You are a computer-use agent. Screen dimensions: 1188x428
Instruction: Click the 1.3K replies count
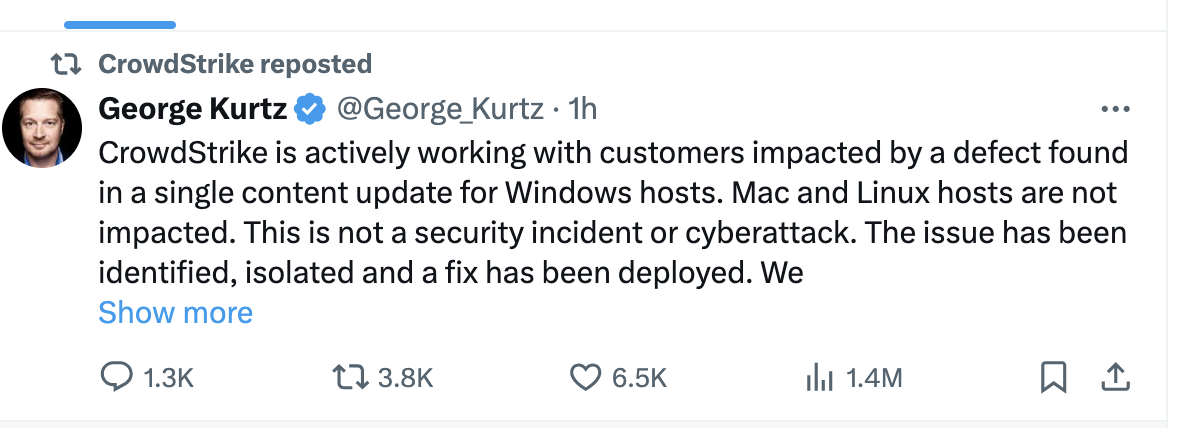pyautogui.click(x=168, y=377)
